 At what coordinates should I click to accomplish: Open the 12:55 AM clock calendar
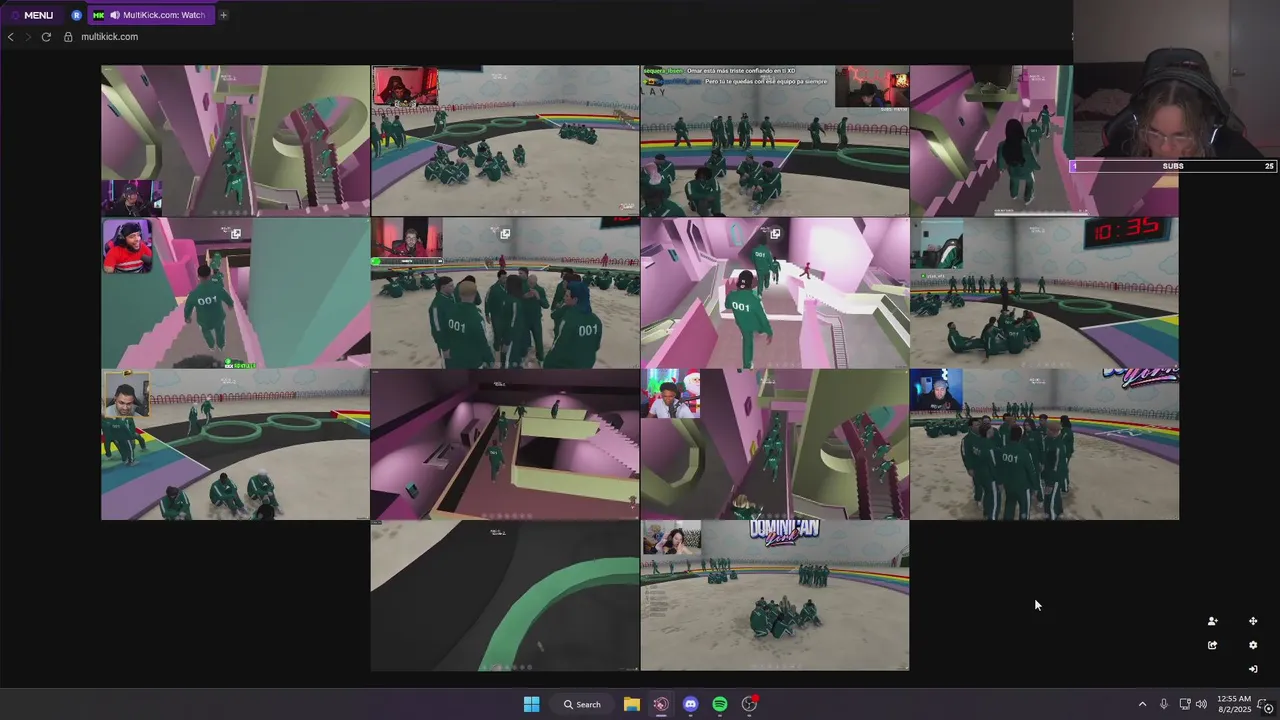(x=1234, y=704)
